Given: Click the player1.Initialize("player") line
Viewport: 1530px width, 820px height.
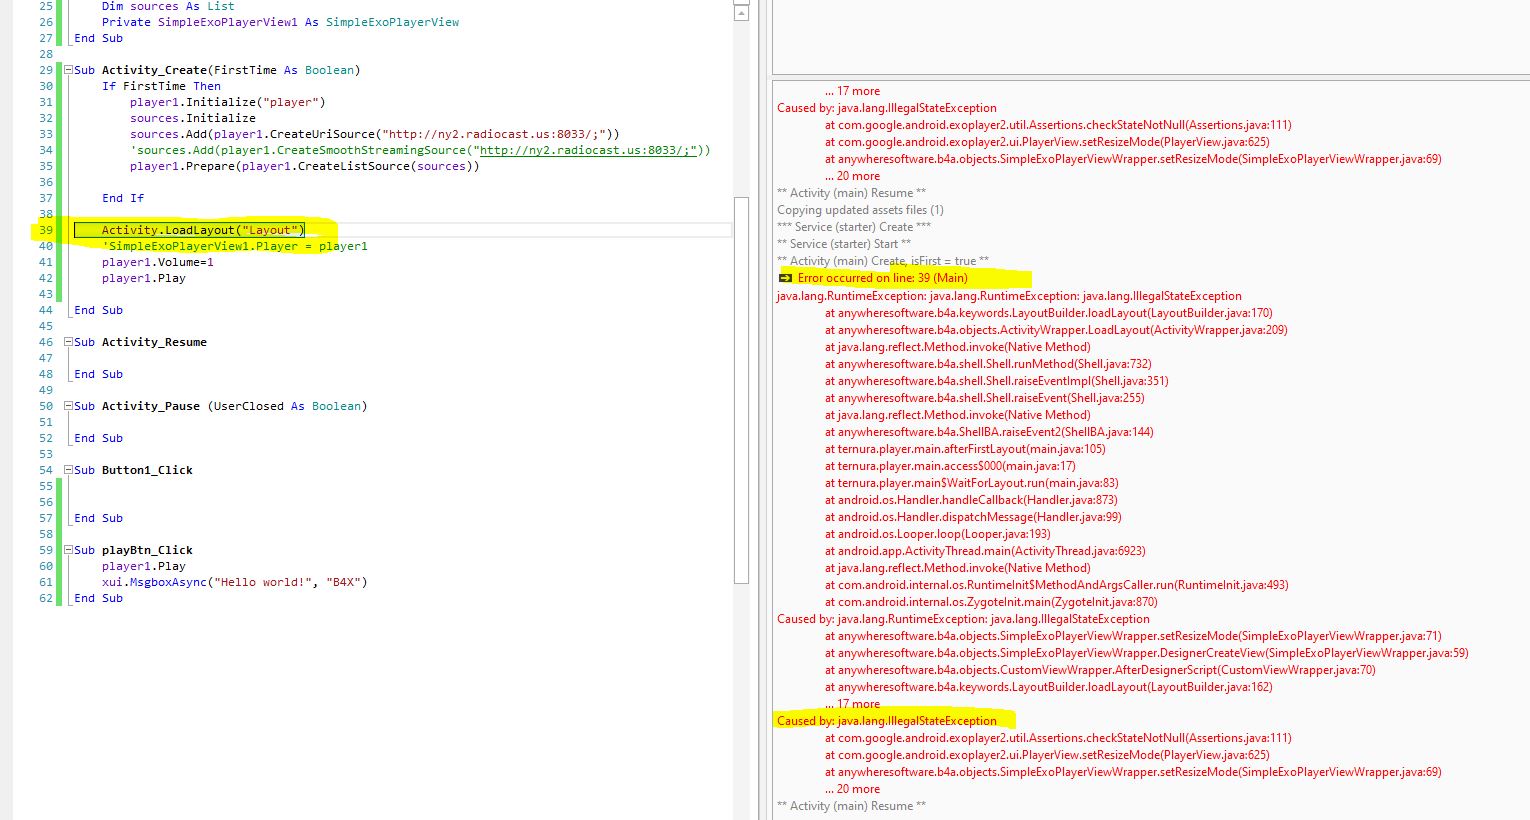Looking at the screenshot, I should (227, 102).
